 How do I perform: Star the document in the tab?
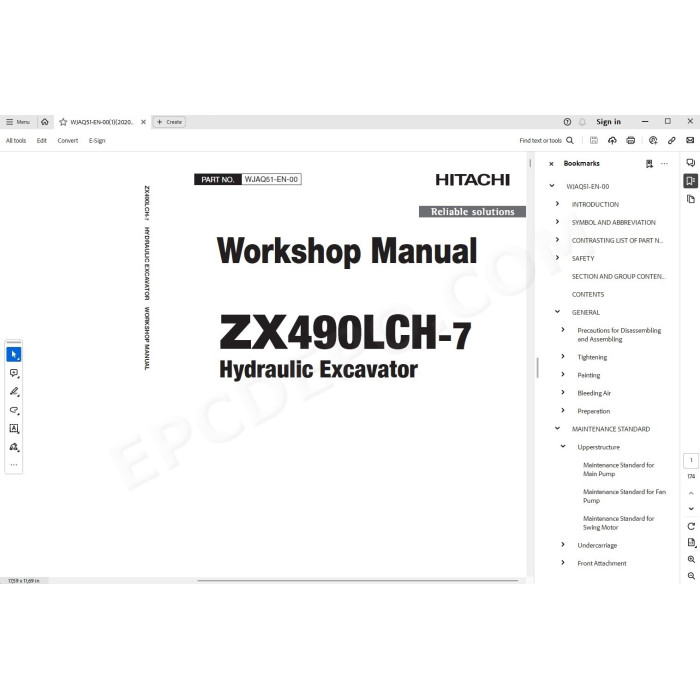(x=63, y=122)
